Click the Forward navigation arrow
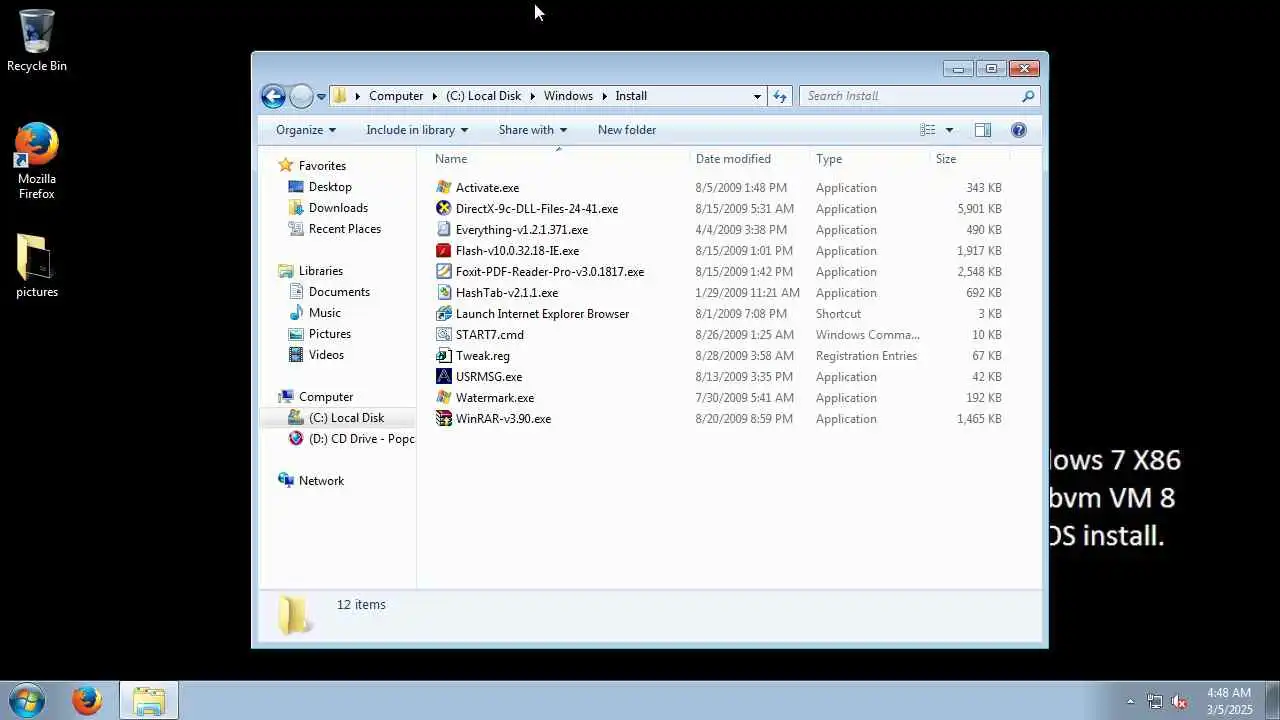Image resolution: width=1280 pixels, height=720 pixels. pos(301,96)
